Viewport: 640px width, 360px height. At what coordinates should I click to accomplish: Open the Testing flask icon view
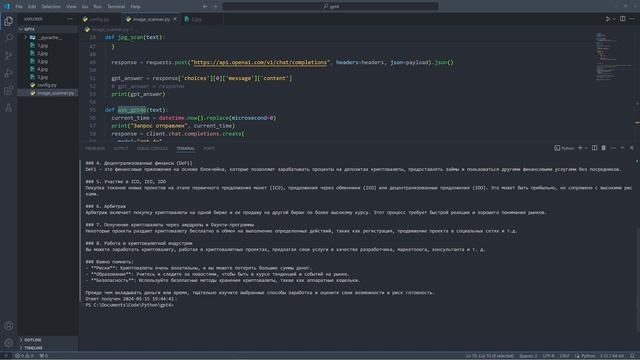(9, 108)
